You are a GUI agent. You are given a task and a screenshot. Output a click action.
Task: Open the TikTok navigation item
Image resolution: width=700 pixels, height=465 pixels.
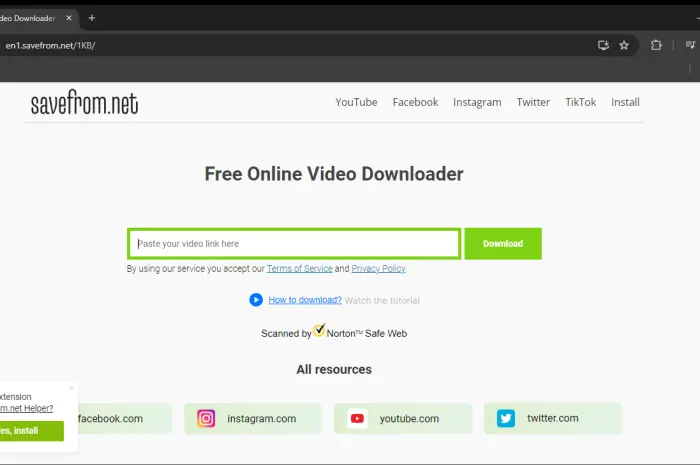pyautogui.click(x=580, y=102)
